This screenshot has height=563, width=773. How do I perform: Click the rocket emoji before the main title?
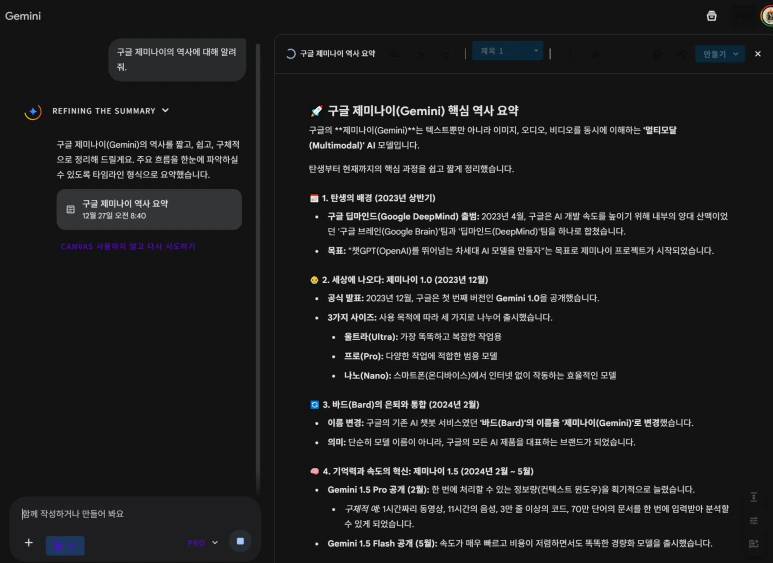click(316, 111)
